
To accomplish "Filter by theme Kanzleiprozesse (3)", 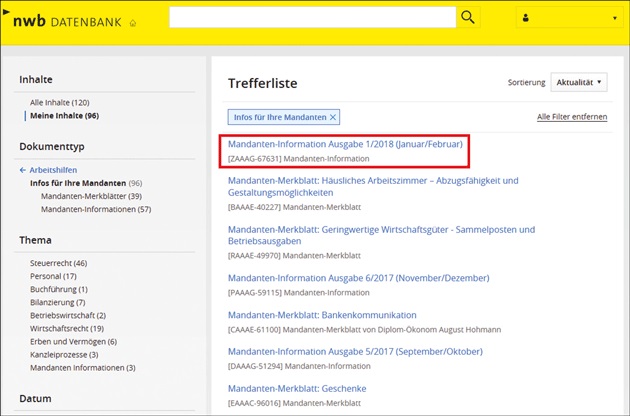I will [66, 354].
